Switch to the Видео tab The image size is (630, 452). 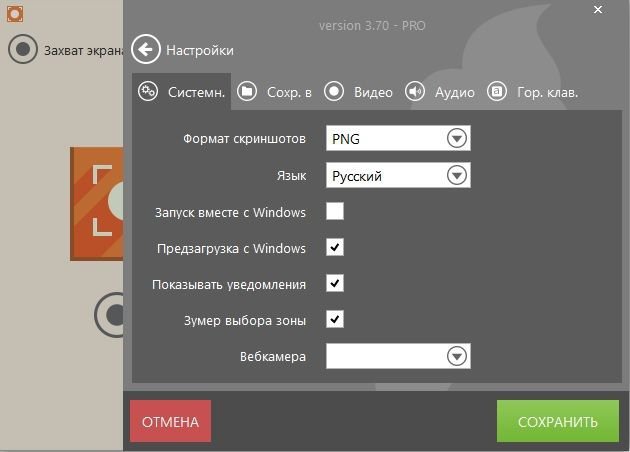coord(358,92)
